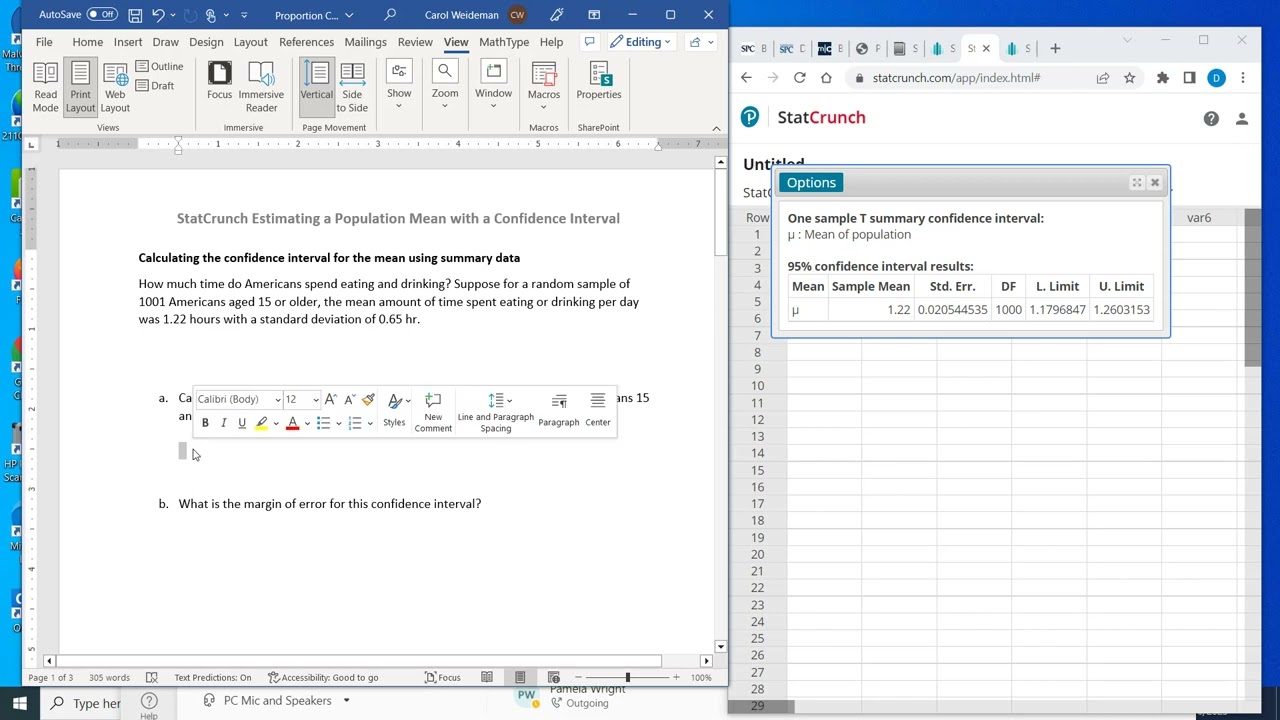Select Side to Side page movement
This screenshot has height=720, width=1280.
pyautogui.click(x=352, y=88)
